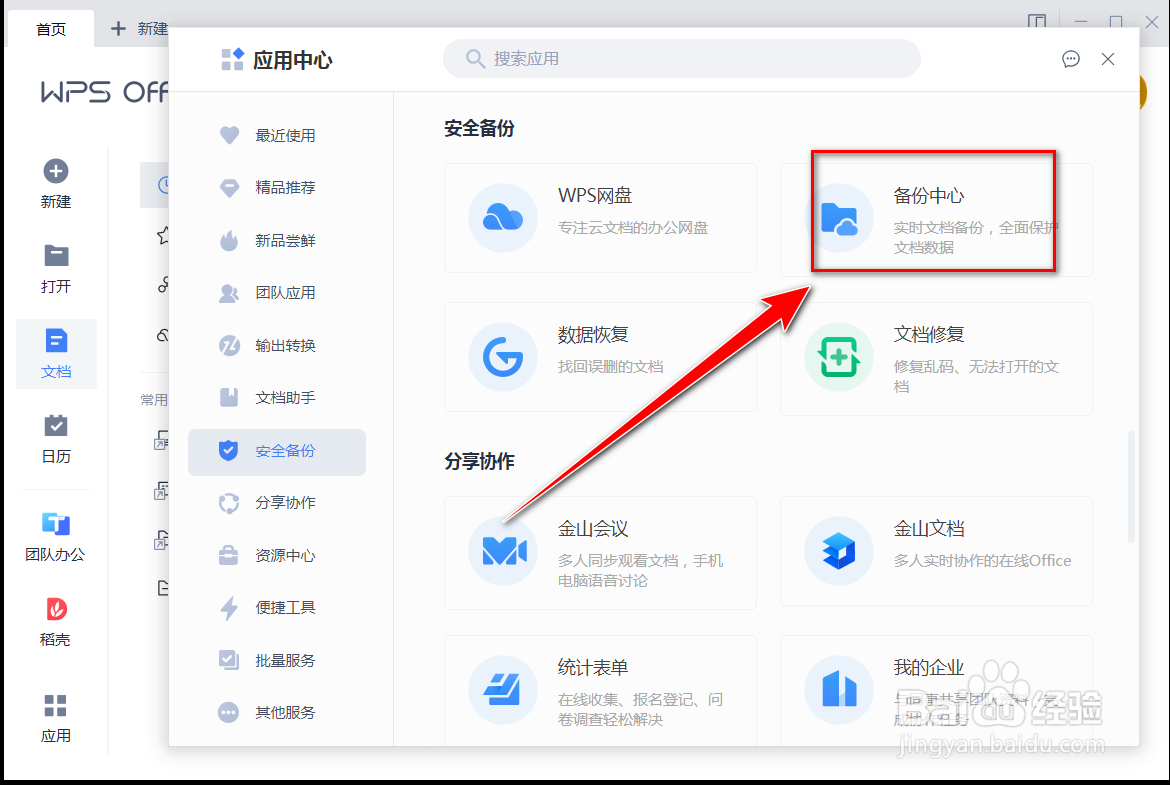Select 其他服务 category
Image resolution: width=1170 pixels, height=785 pixels.
[277, 713]
